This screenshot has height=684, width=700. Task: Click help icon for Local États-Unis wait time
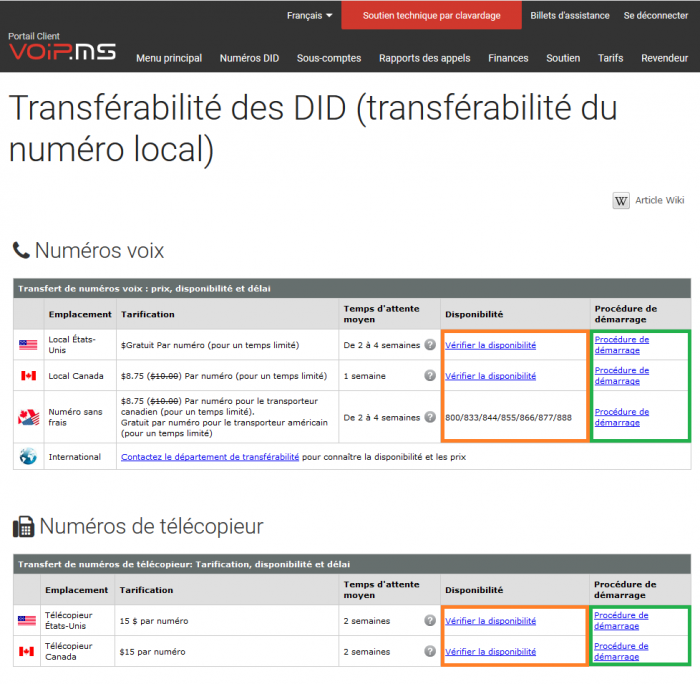430,345
